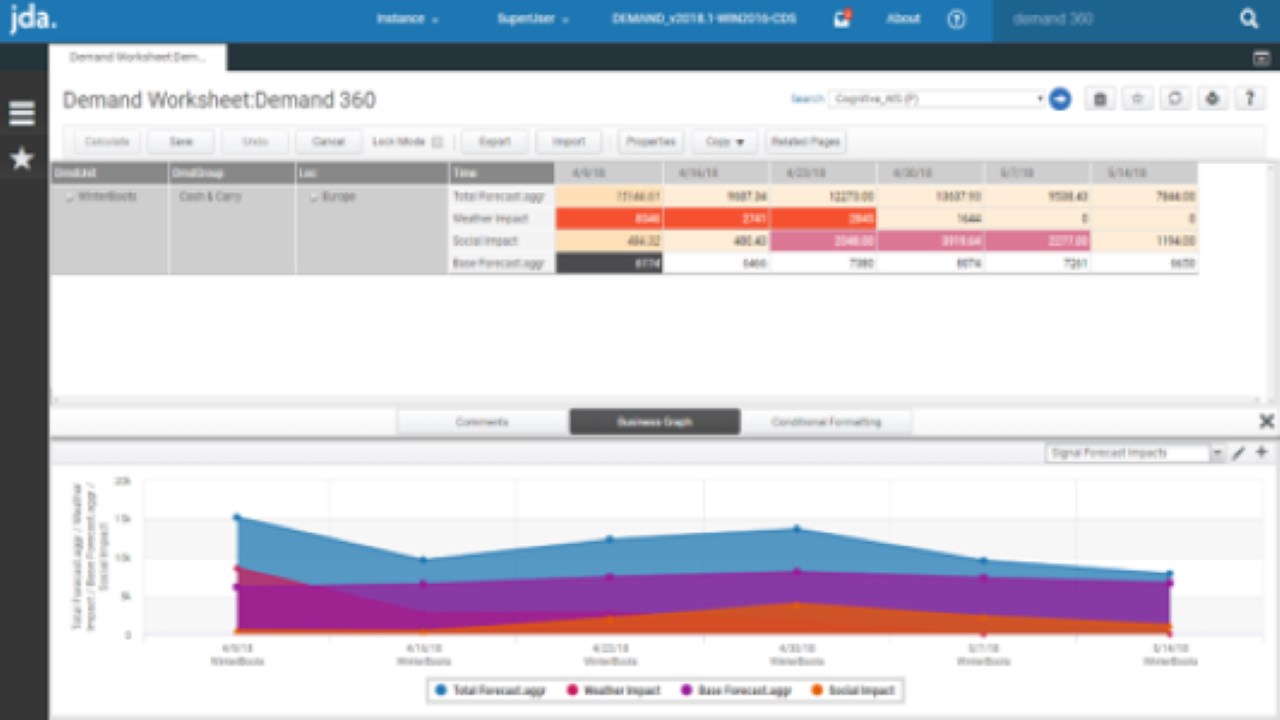Toggle Social Impact legend item
The width and height of the screenshot is (1280, 720).
click(853, 690)
